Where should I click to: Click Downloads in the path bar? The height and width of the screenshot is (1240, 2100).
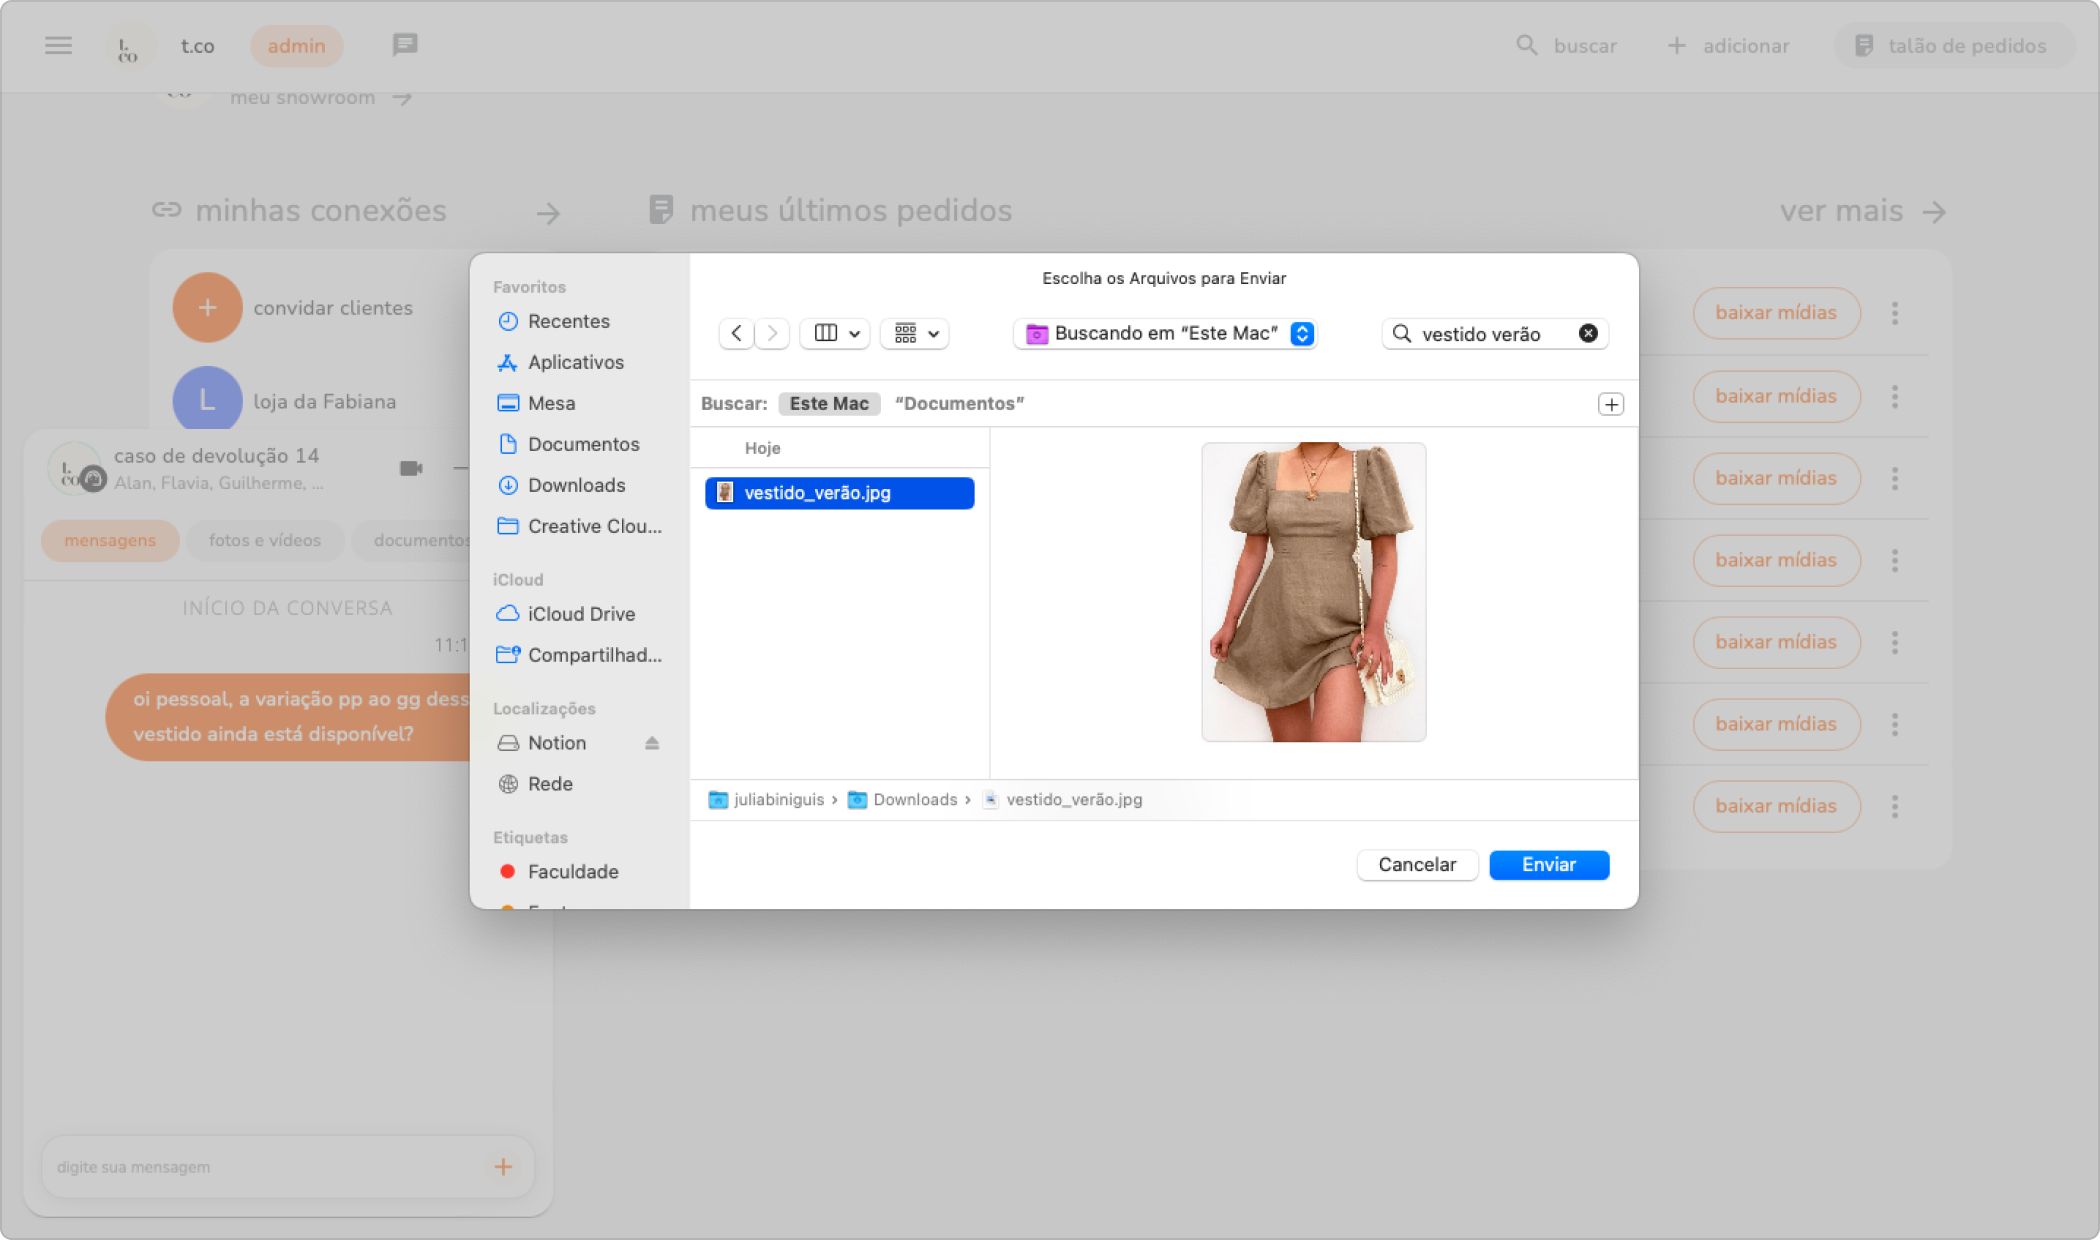[x=914, y=800]
